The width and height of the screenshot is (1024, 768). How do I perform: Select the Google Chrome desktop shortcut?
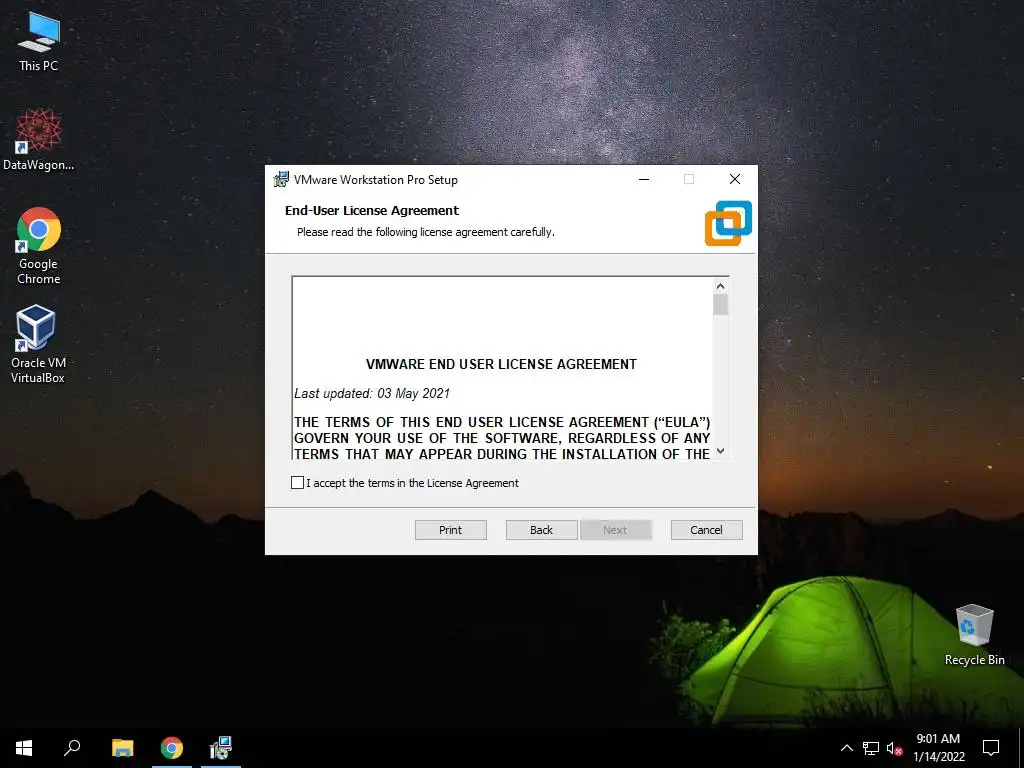click(39, 246)
